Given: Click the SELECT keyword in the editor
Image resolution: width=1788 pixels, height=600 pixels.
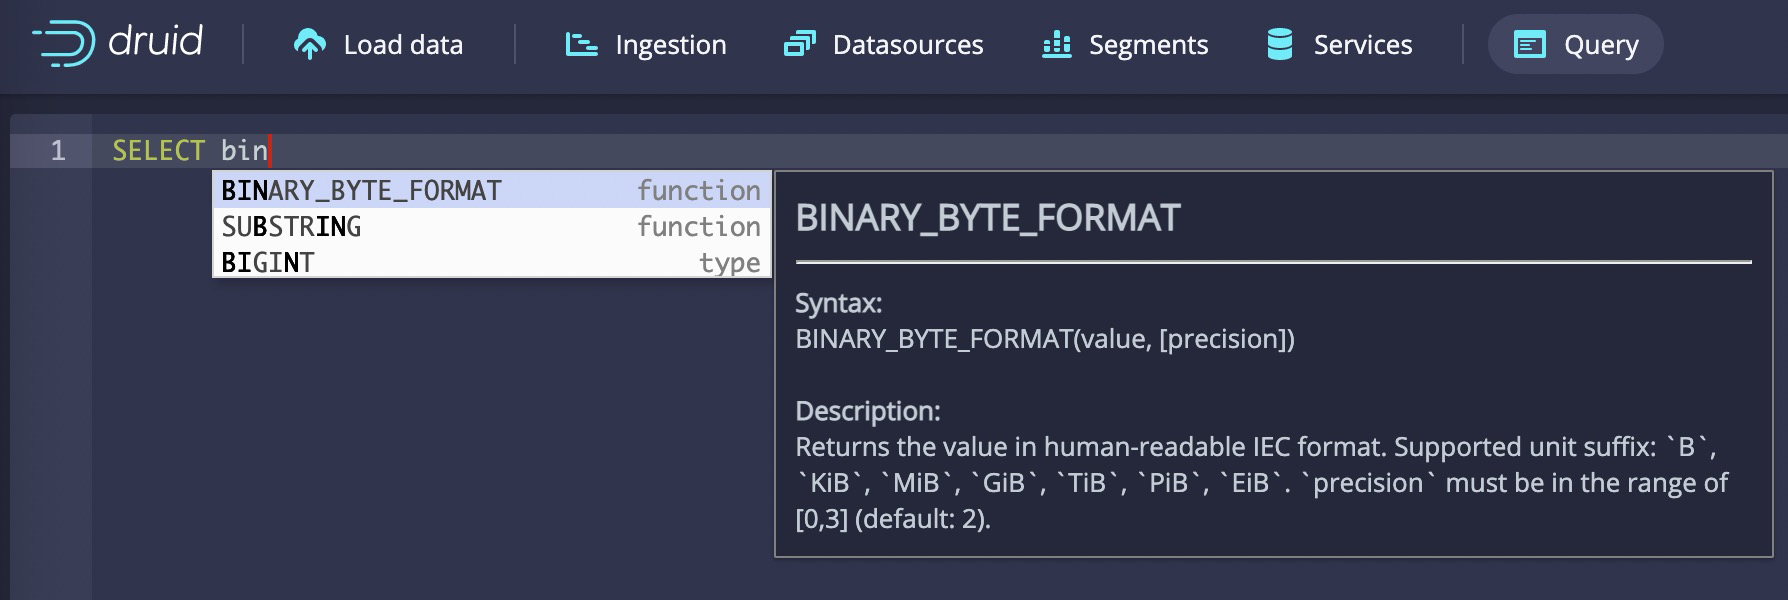Looking at the screenshot, I should click(x=158, y=151).
